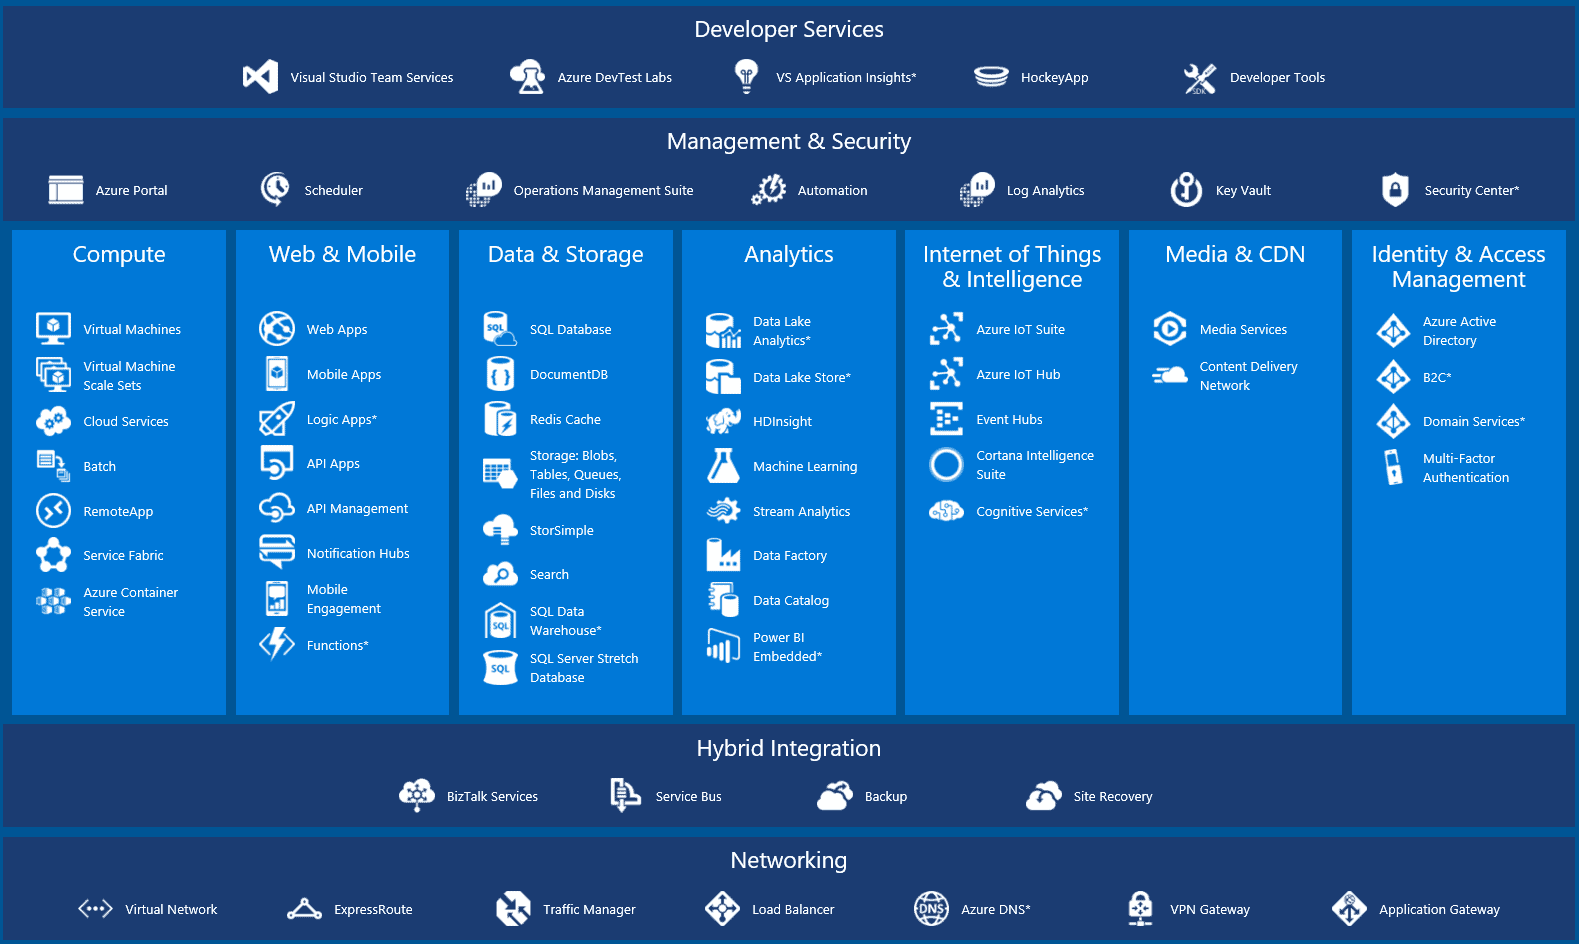Click the Operations Management Suite label
1579x944 pixels.
click(x=603, y=190)
